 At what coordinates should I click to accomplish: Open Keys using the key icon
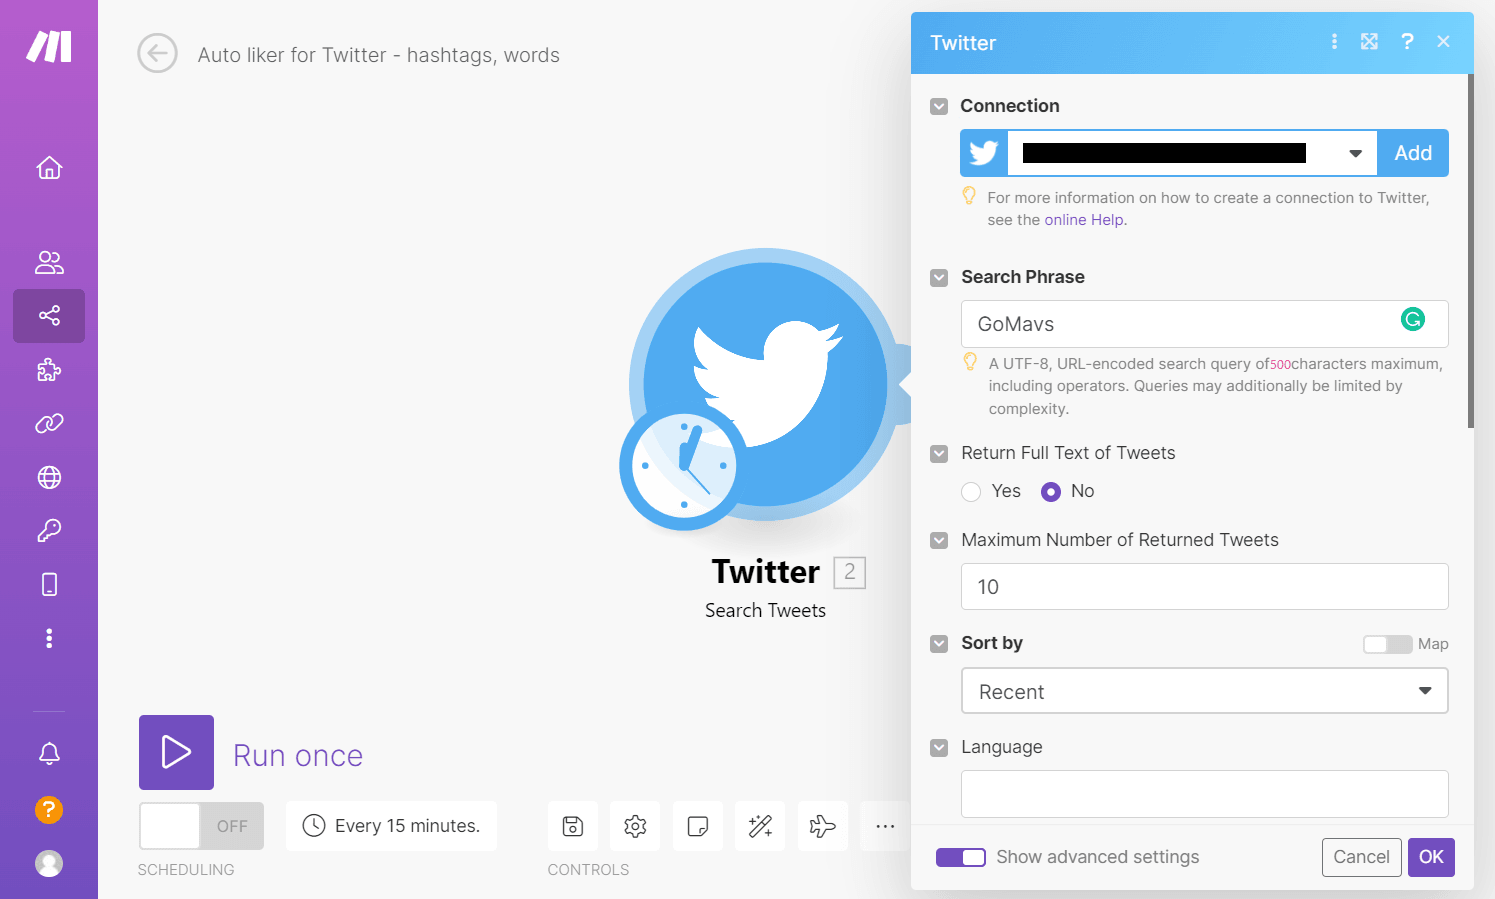[x=48, y=530]
